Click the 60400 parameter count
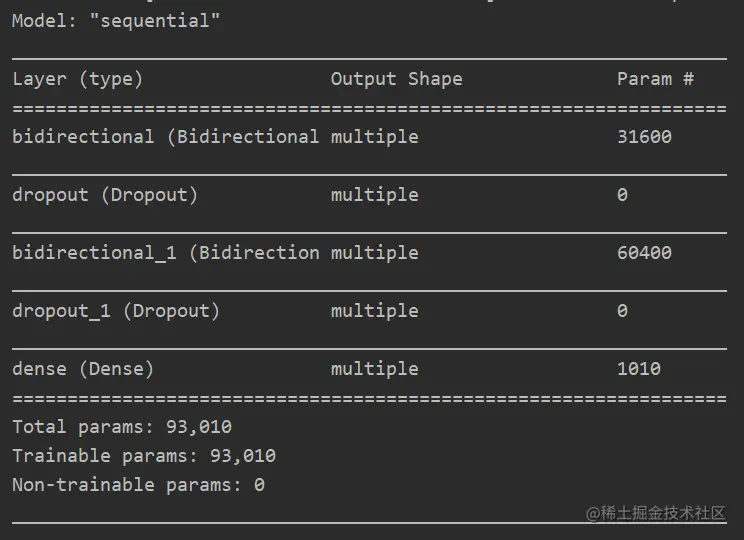This screenshot has width=744, height=540. click(644, 253)
